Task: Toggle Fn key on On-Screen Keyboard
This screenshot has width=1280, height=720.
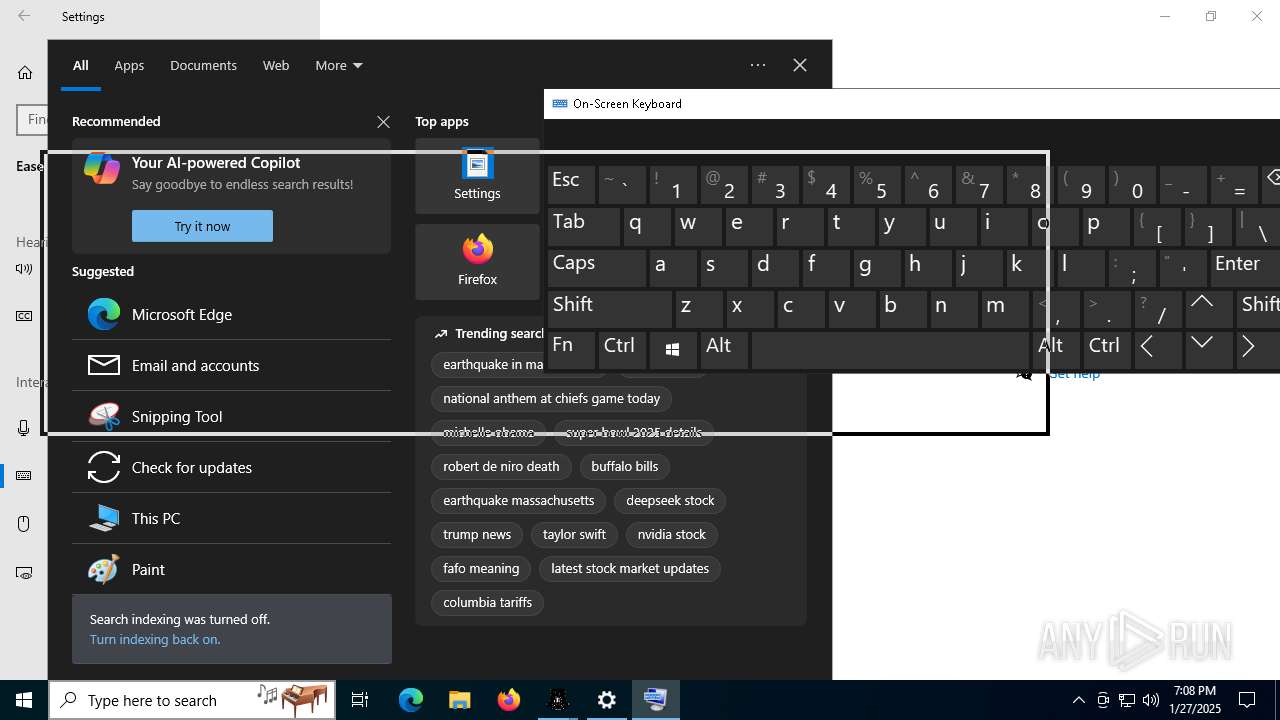Action: click(x=571, y=350)
